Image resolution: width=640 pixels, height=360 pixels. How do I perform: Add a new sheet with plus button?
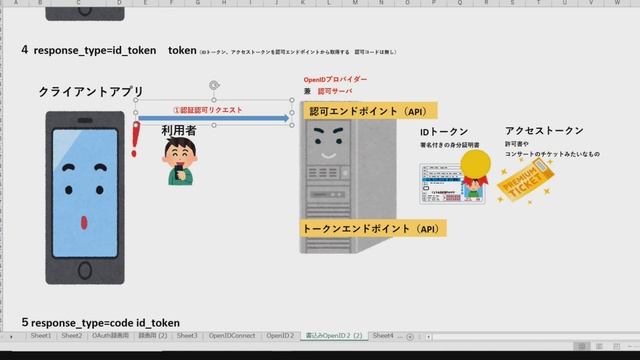click(x=410, y=337)
